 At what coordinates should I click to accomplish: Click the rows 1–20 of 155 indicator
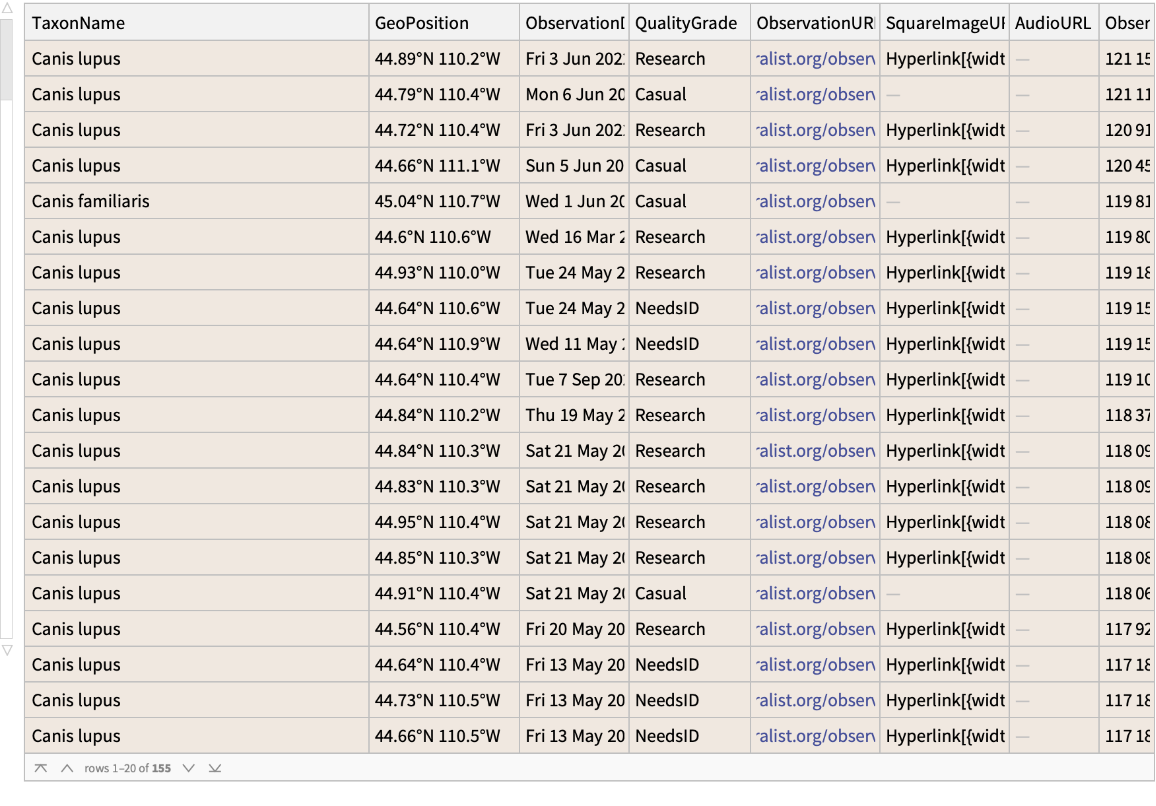click(127, 768)
